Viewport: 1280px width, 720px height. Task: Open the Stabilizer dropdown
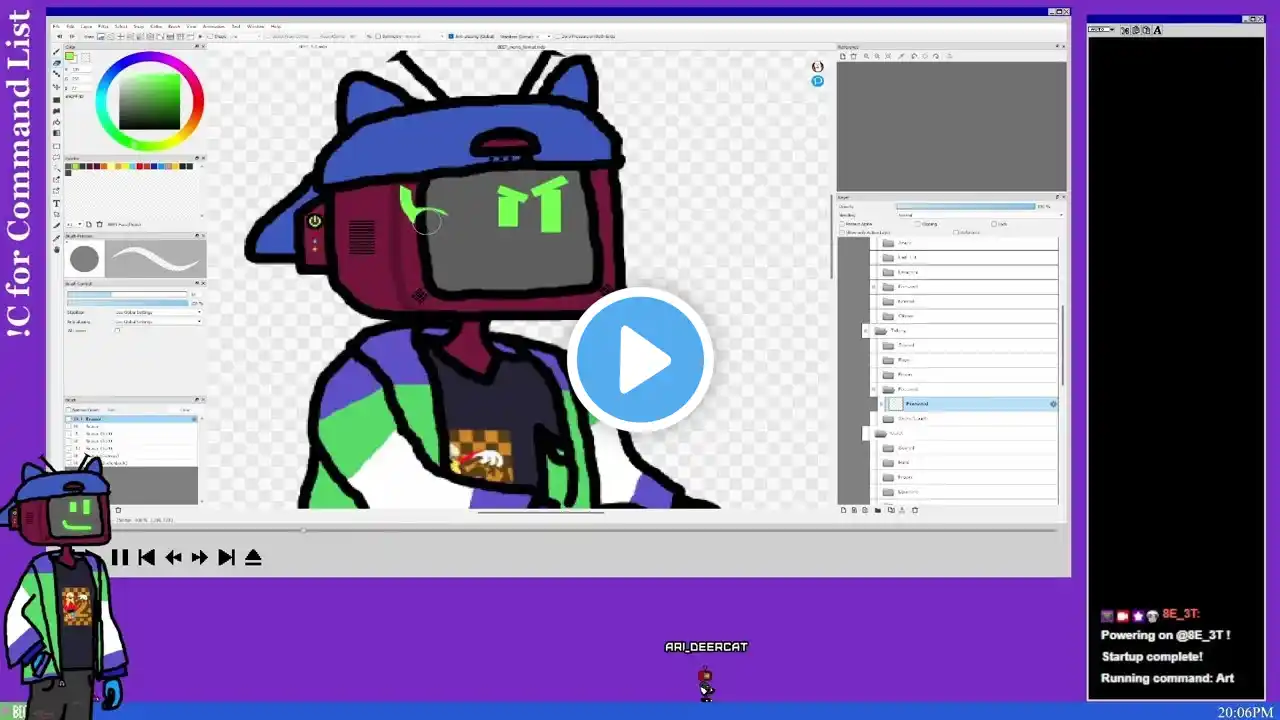pos(157,313)
